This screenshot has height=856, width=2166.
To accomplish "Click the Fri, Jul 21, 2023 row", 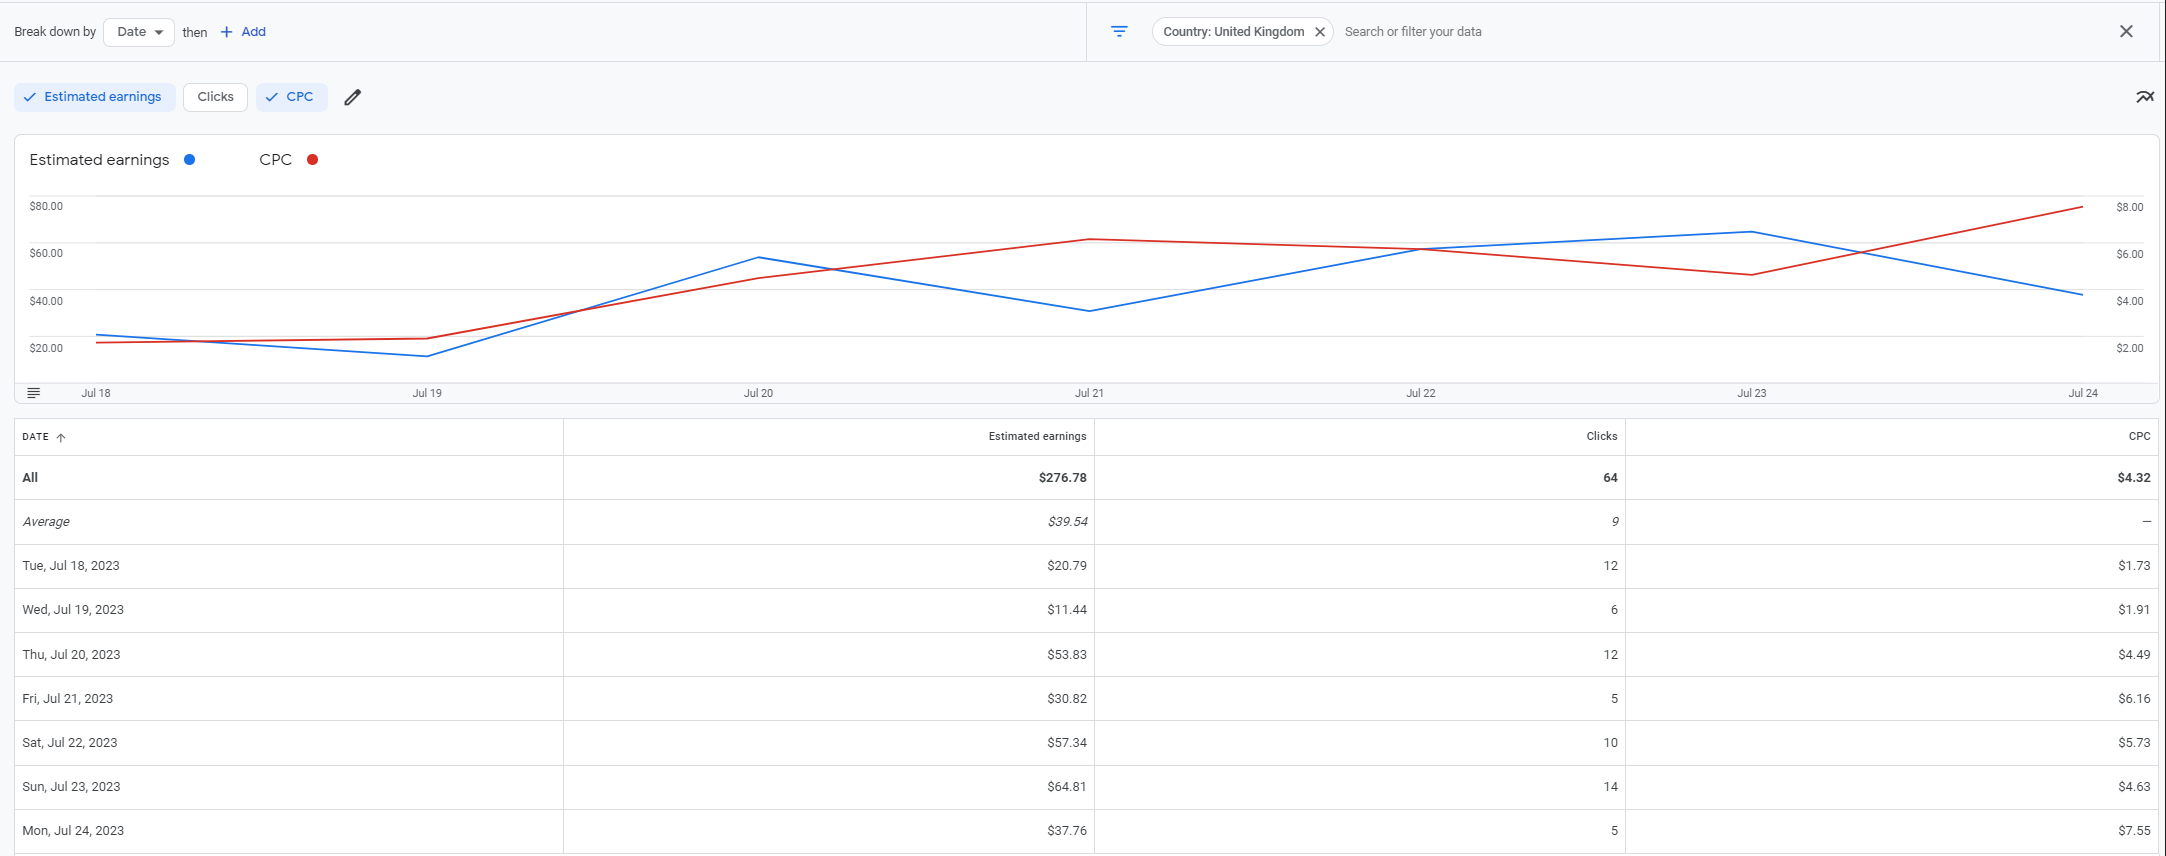I will (x=1086, y=699).
